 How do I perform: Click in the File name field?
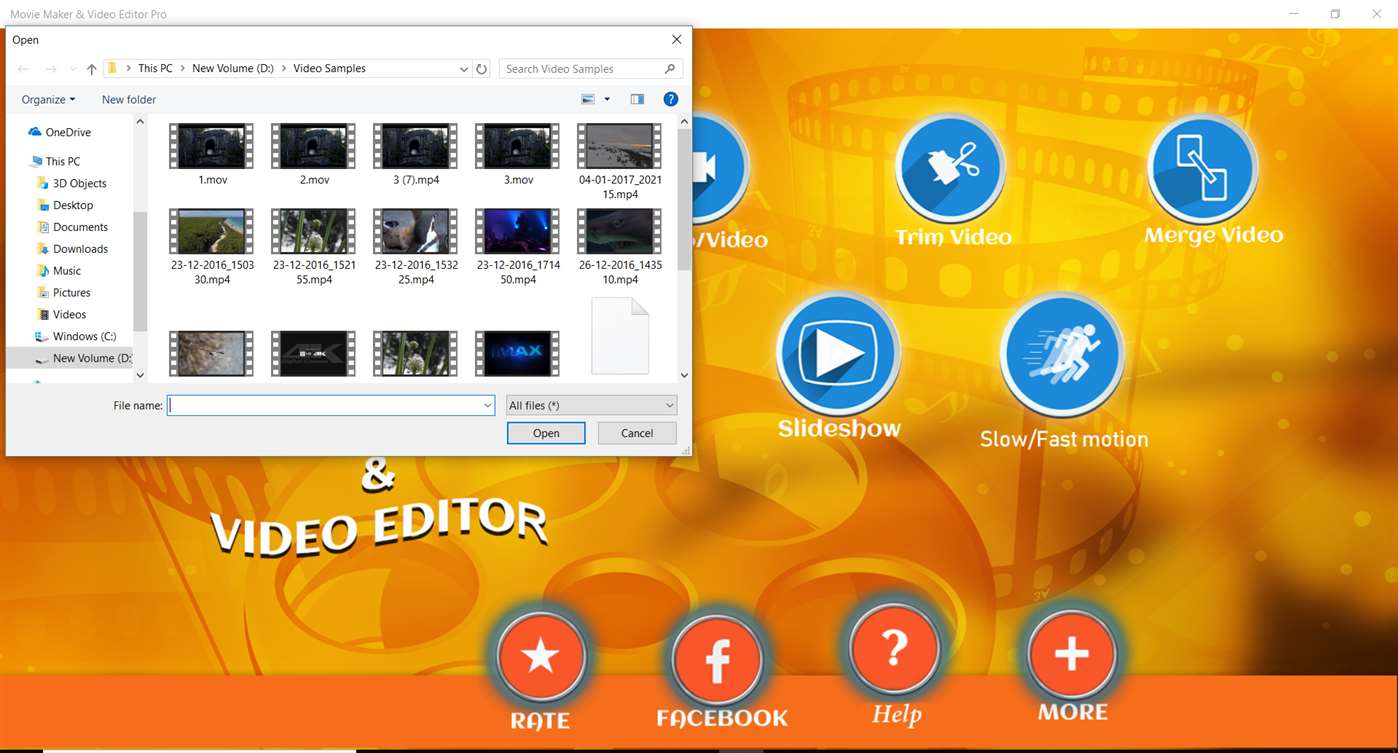(331, 405)
